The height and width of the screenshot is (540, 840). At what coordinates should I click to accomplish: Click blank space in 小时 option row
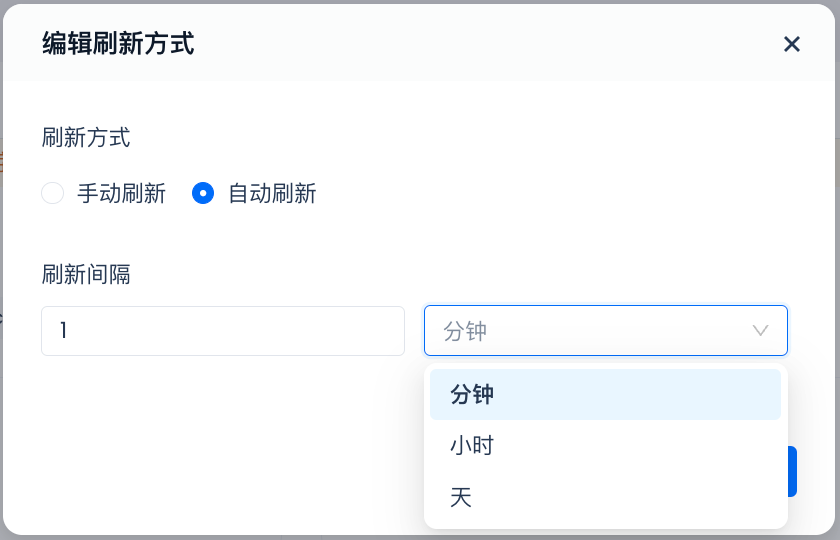(640, 446)
